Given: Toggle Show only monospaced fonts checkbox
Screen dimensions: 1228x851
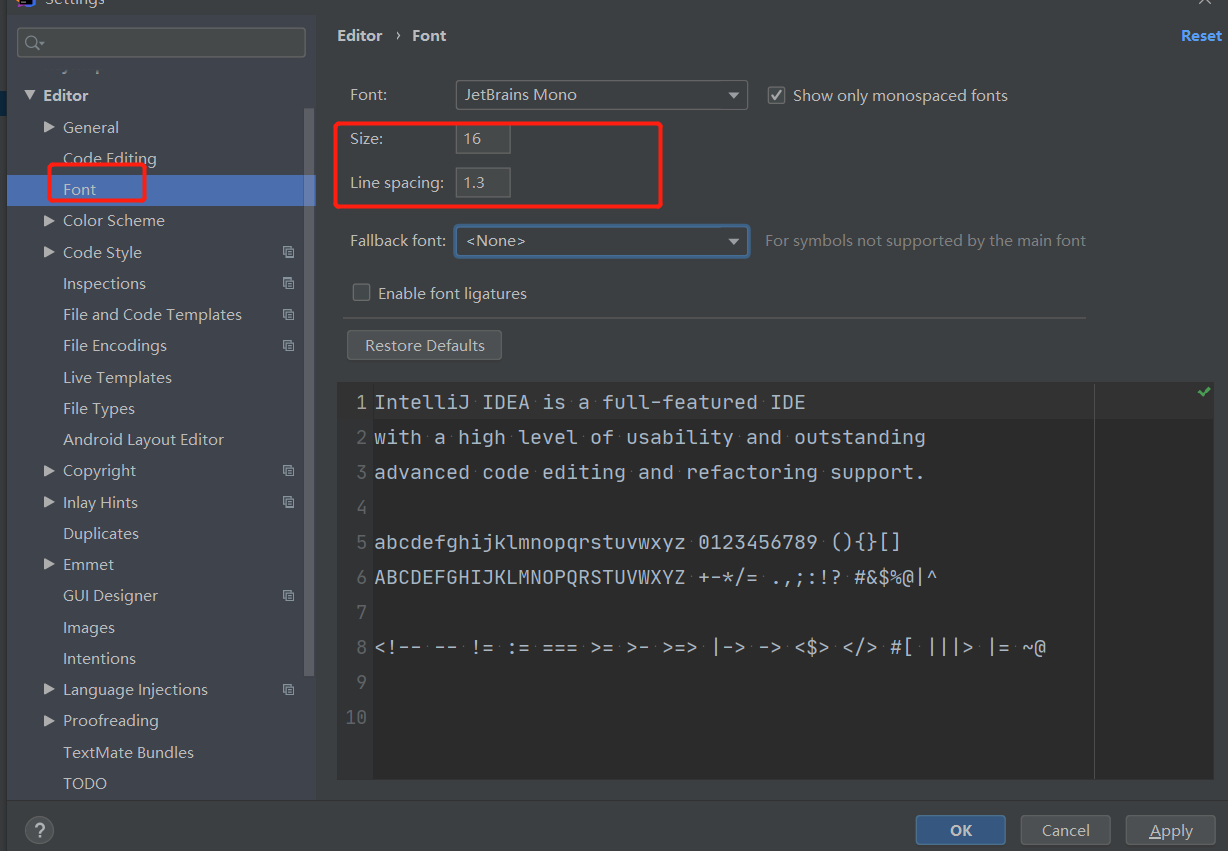Looking at the screenshot, I should click(776, 95).
